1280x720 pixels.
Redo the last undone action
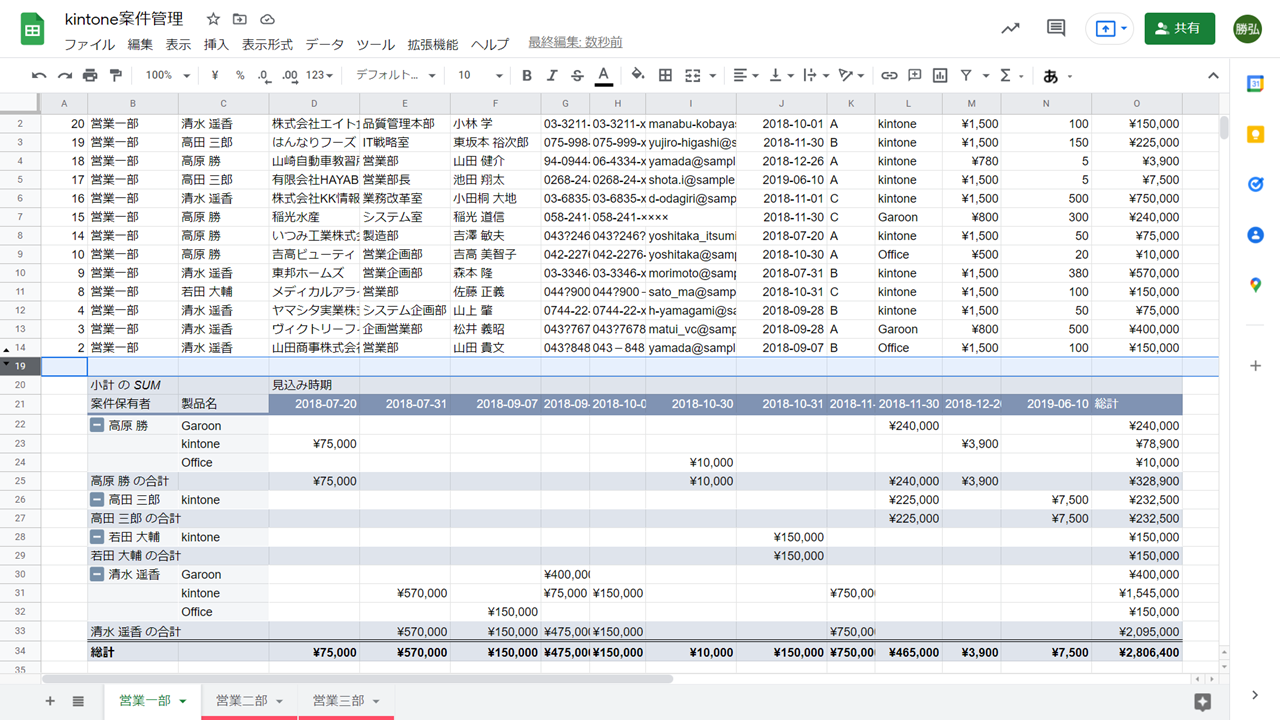(x=65, y=75)
